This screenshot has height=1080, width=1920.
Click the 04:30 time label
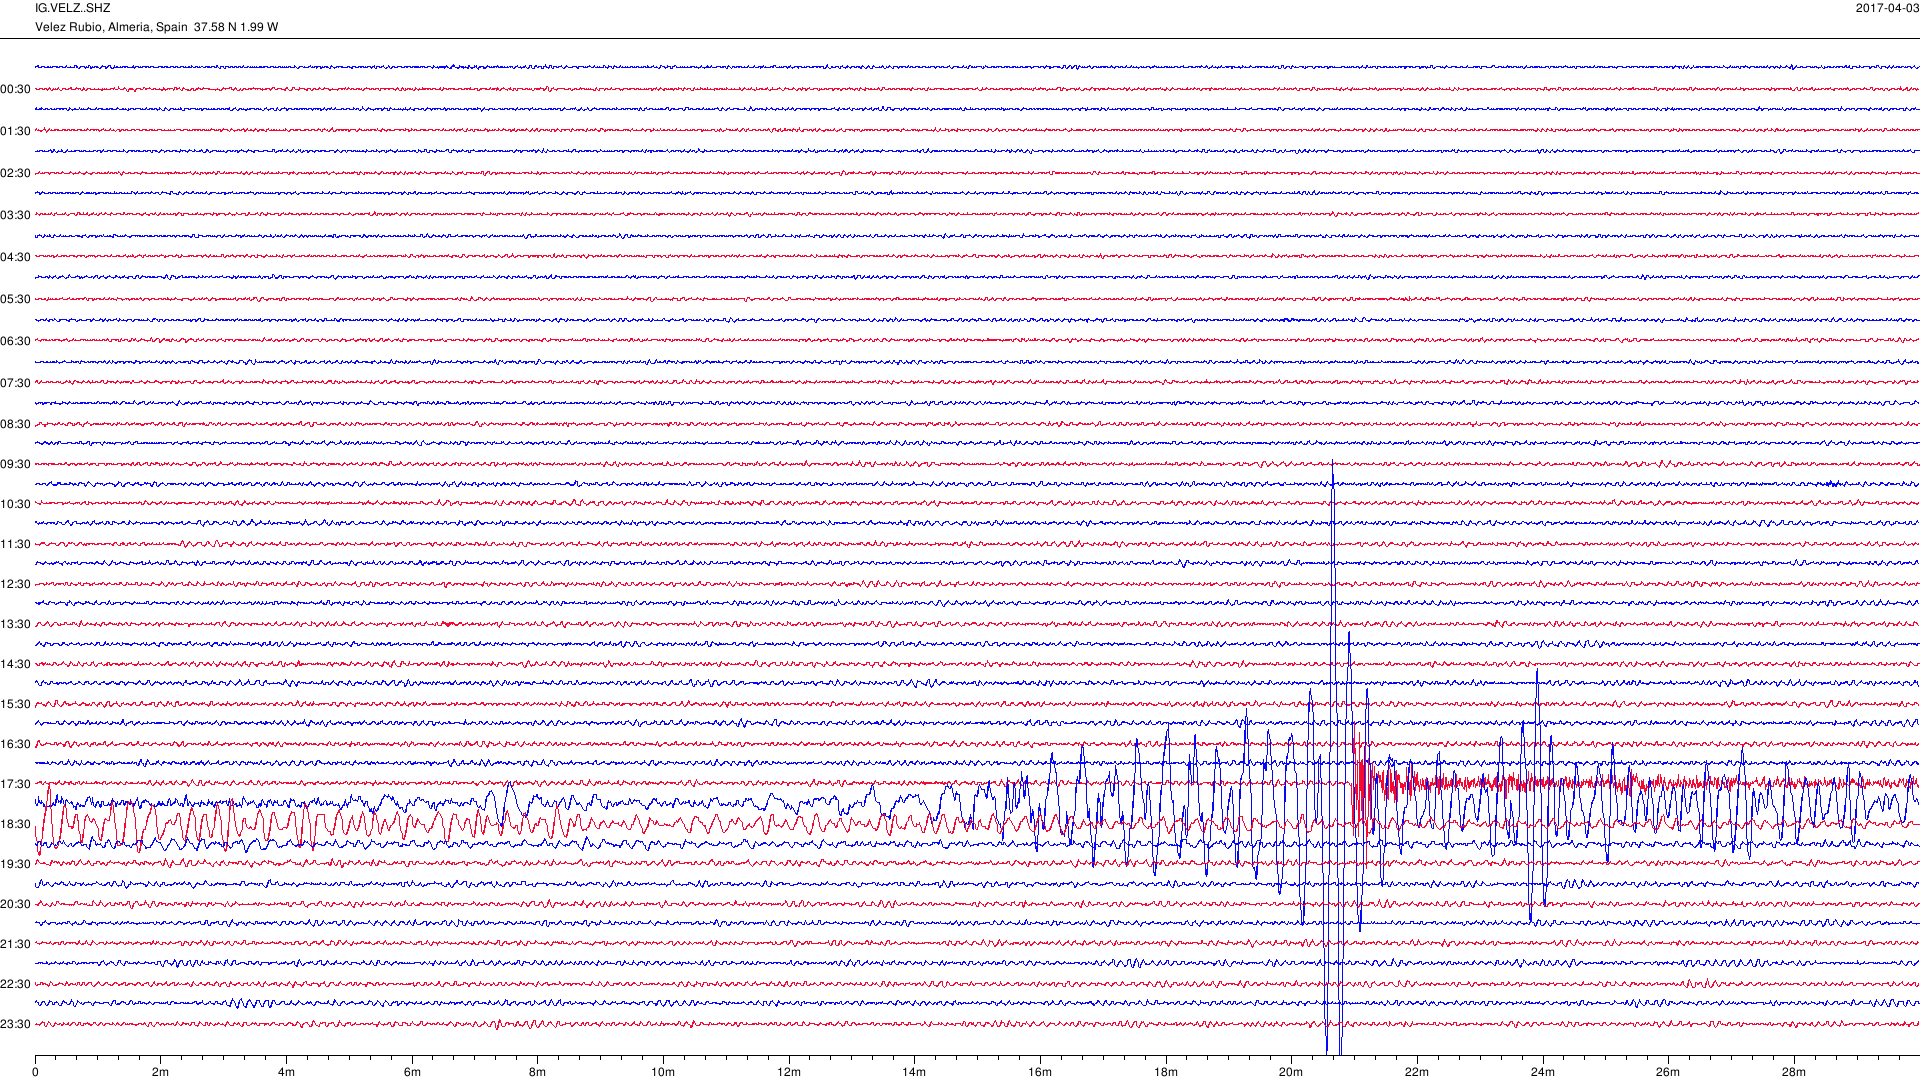[16, 257]
